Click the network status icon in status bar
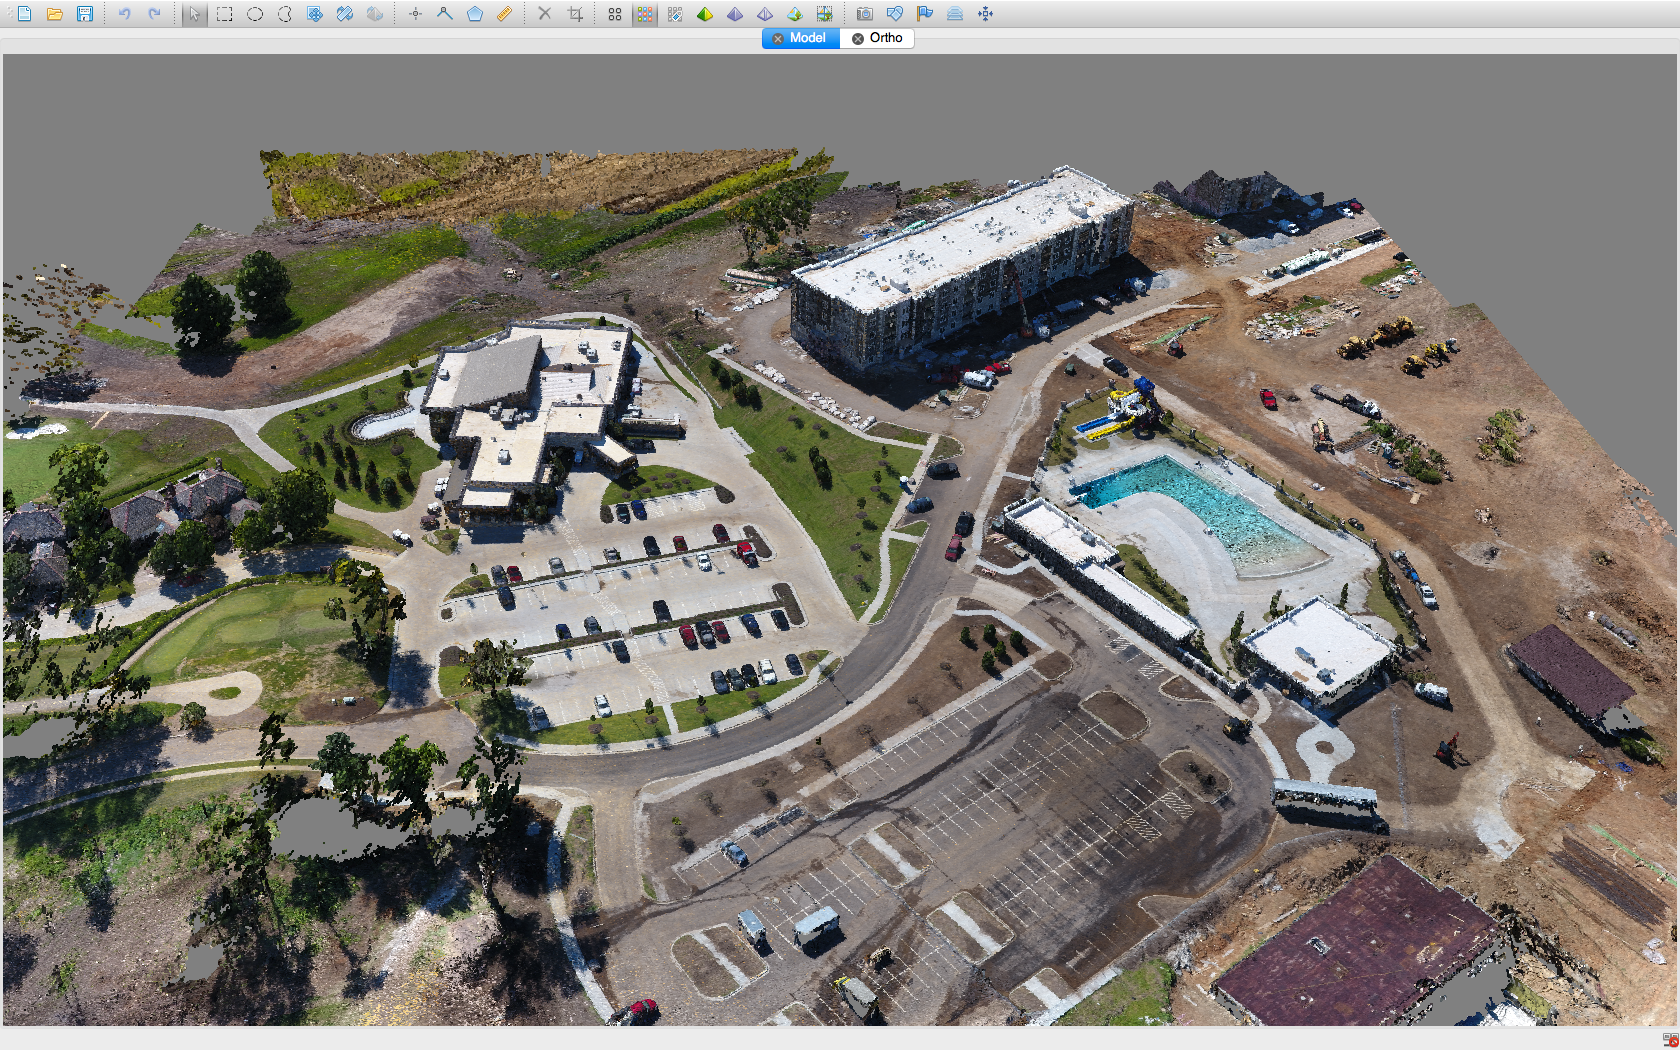Viewport: 1680px width, 1050px height. (x=1669, y=1041)
